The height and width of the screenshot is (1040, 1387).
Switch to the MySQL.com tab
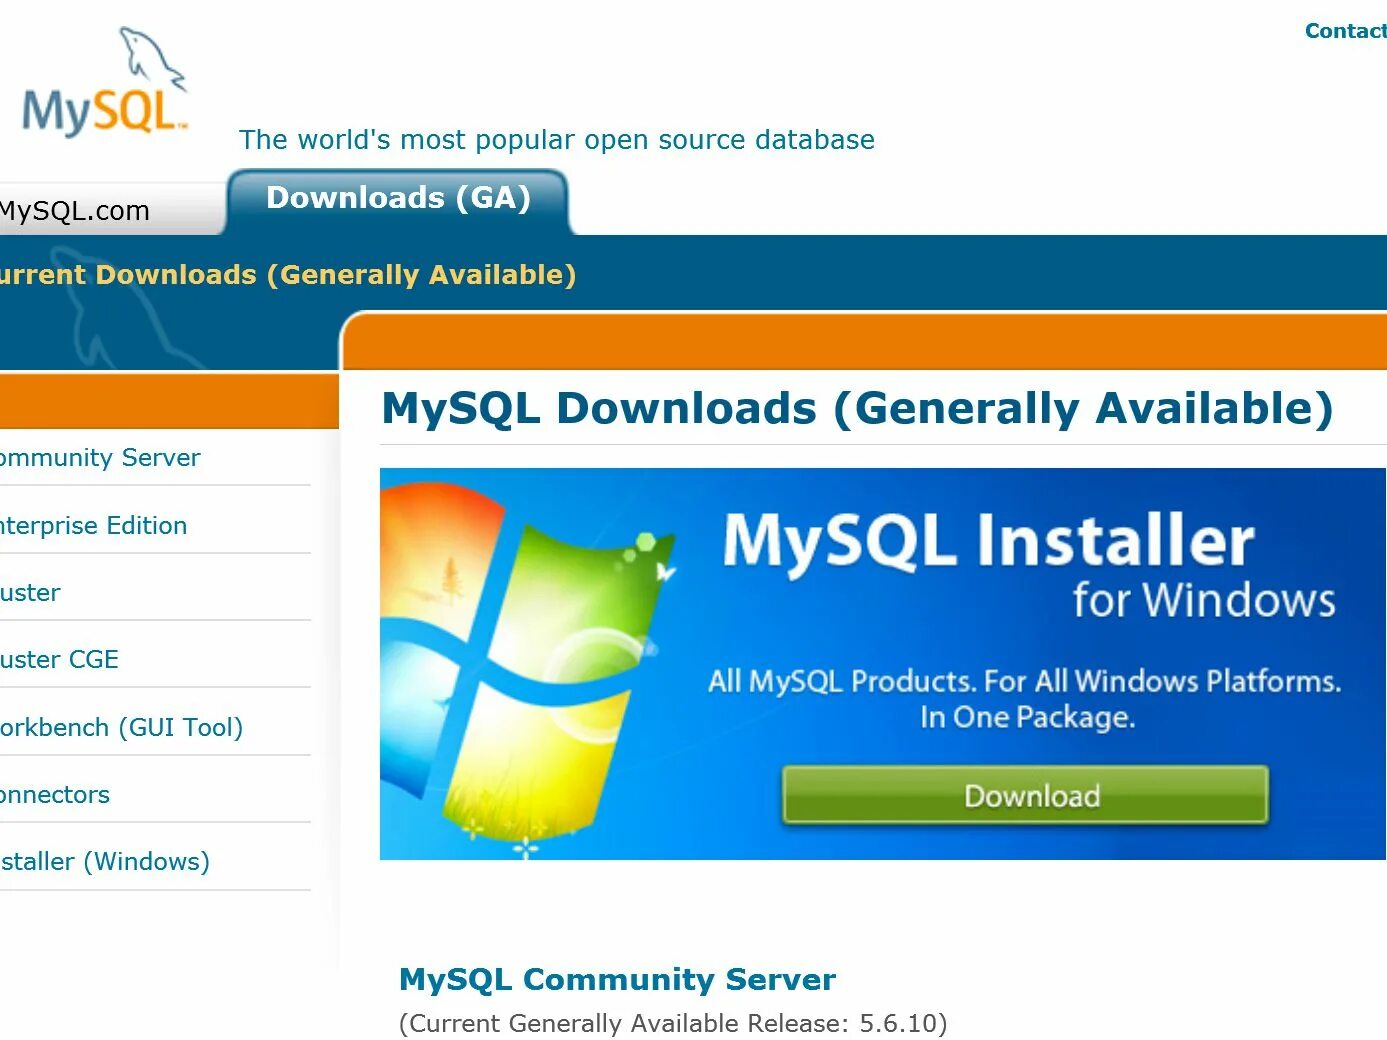click(x=75, y=210)
